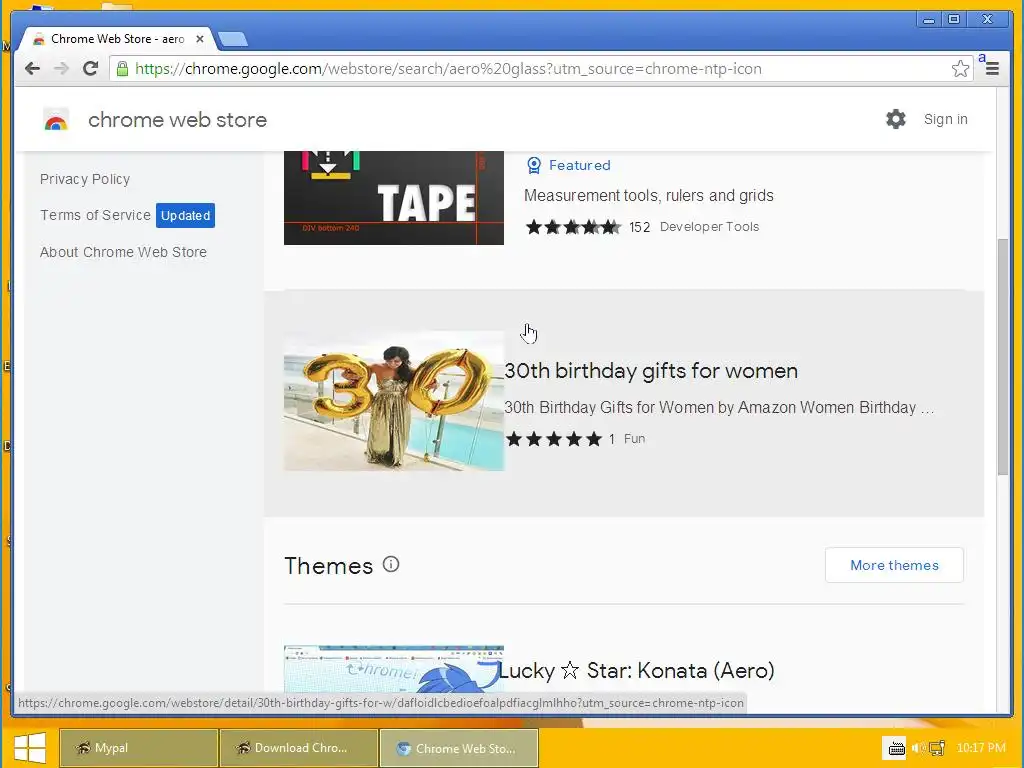Click the Themes section heading
This screenshot has width=1024, height=768.
point(328,566)
